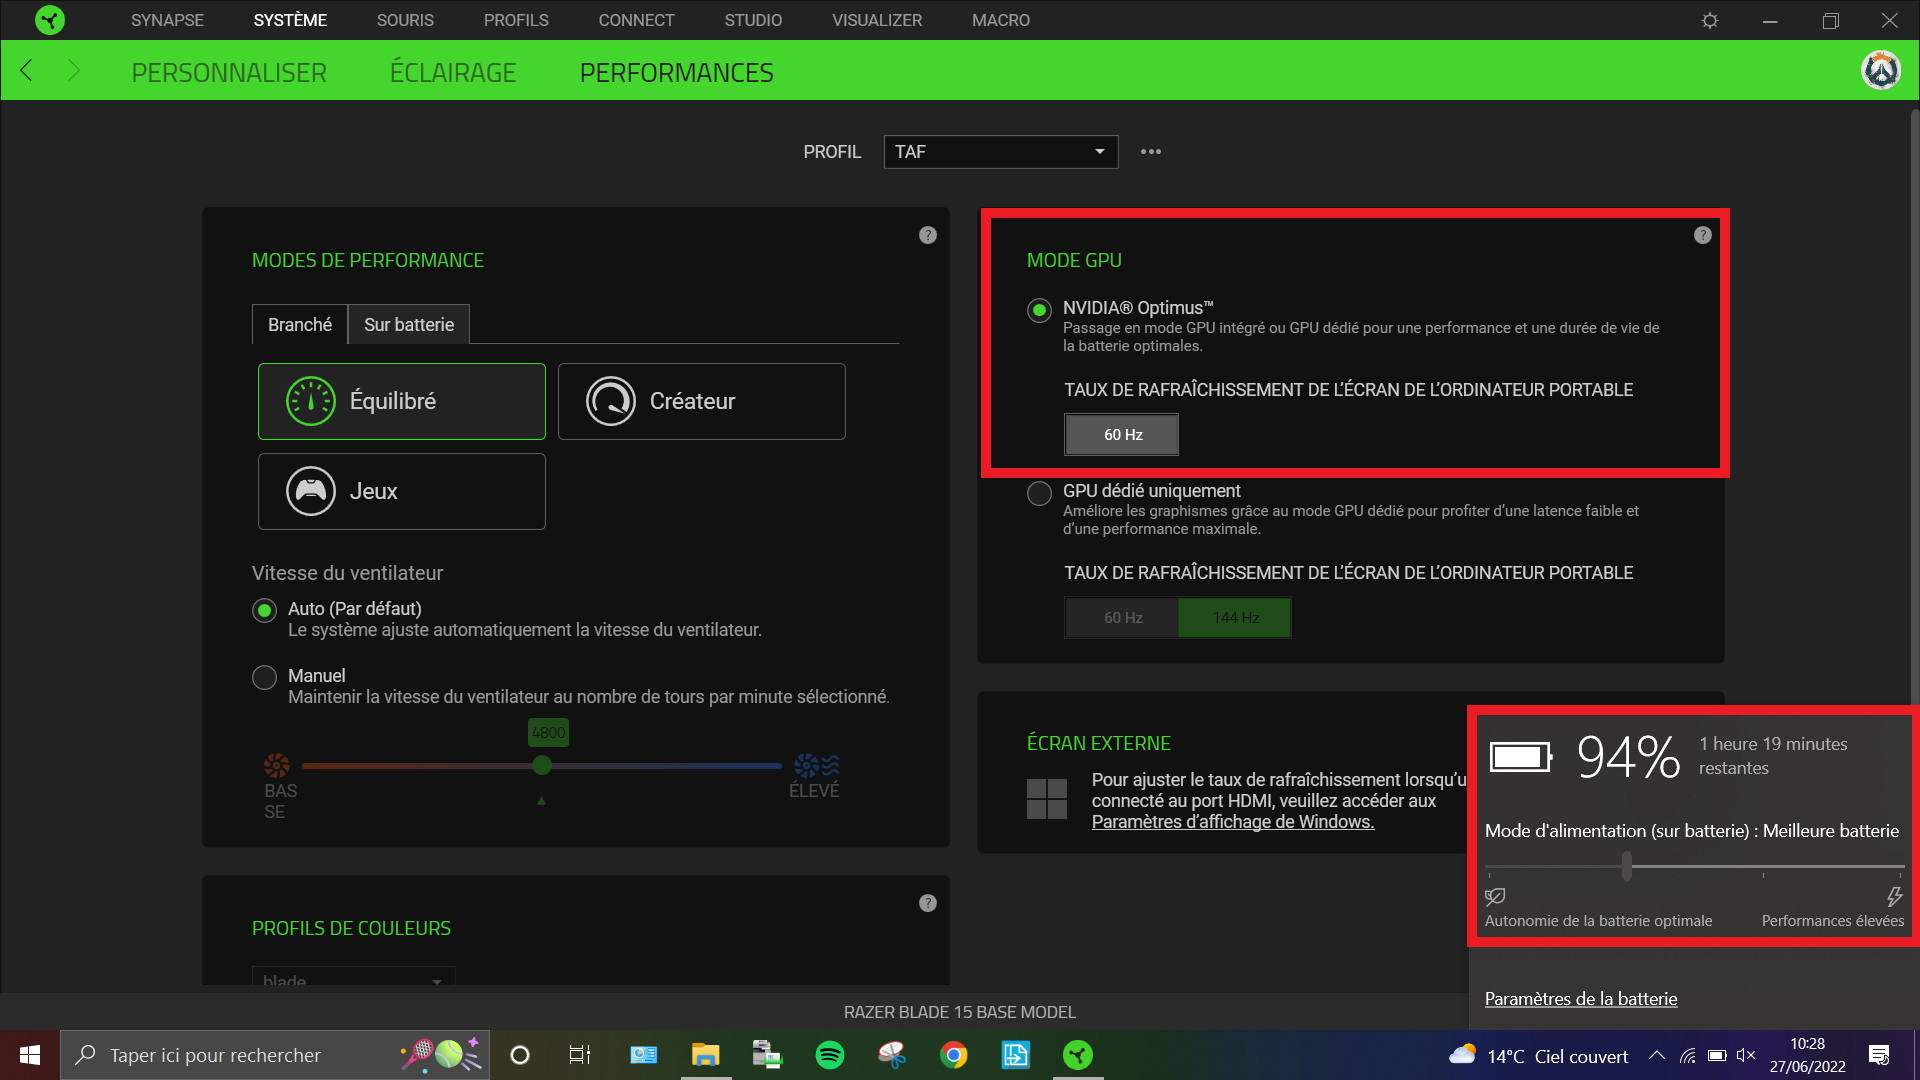1920x1080 pixels.
Task: Open the STUDIO menu tab
Action: pyautogui.click(x=753, y=20)
